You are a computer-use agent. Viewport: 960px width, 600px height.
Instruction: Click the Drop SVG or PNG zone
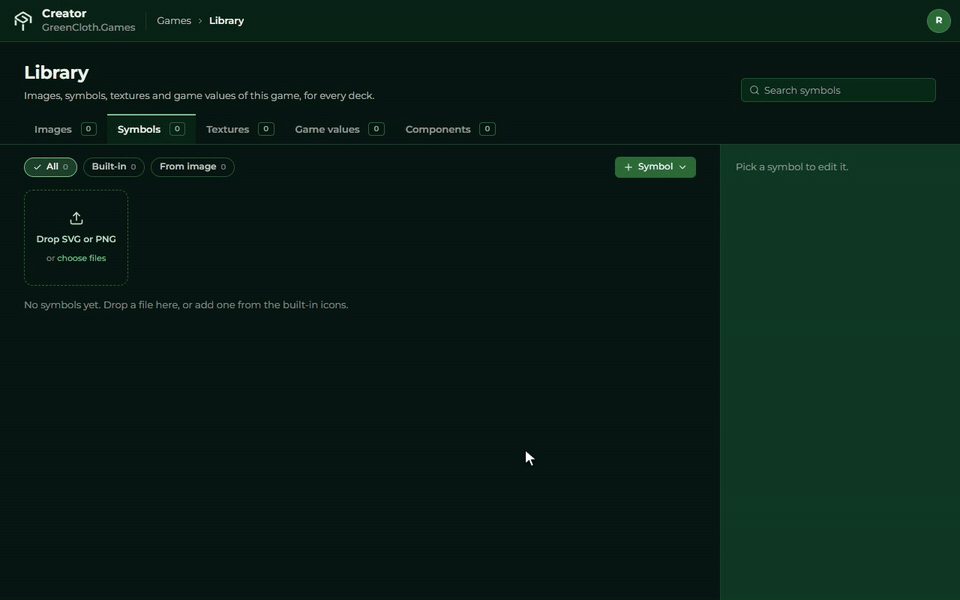point(76,238)
